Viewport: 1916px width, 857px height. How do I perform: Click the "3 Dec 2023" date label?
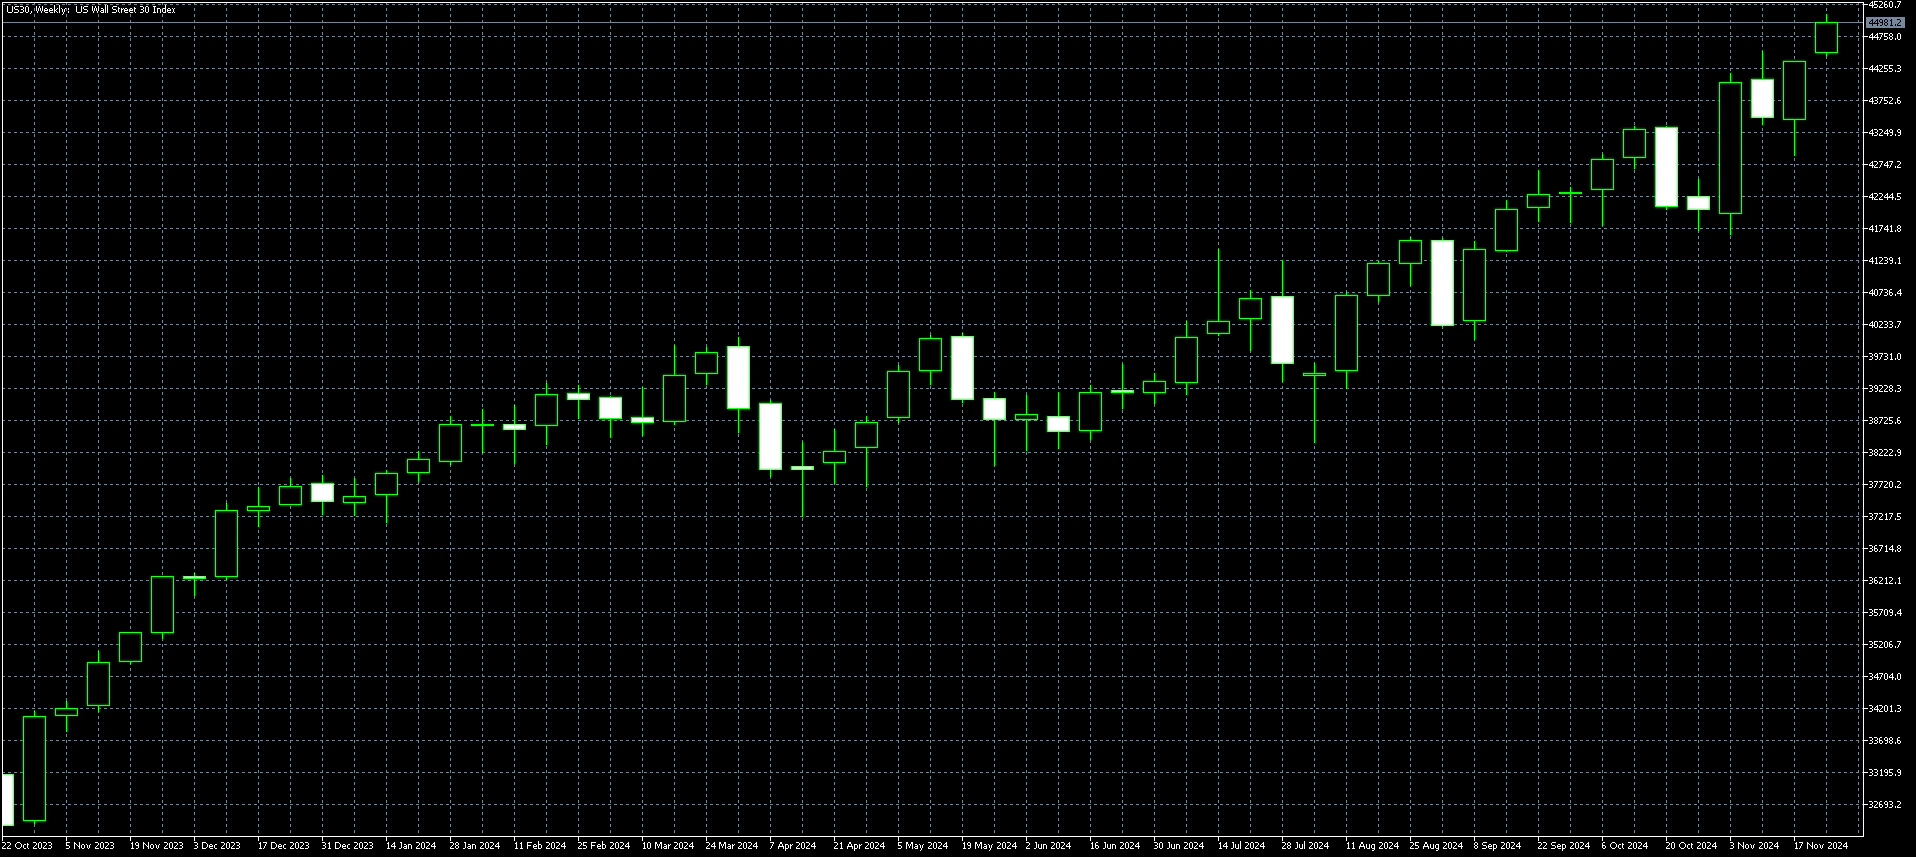[217, 846]
